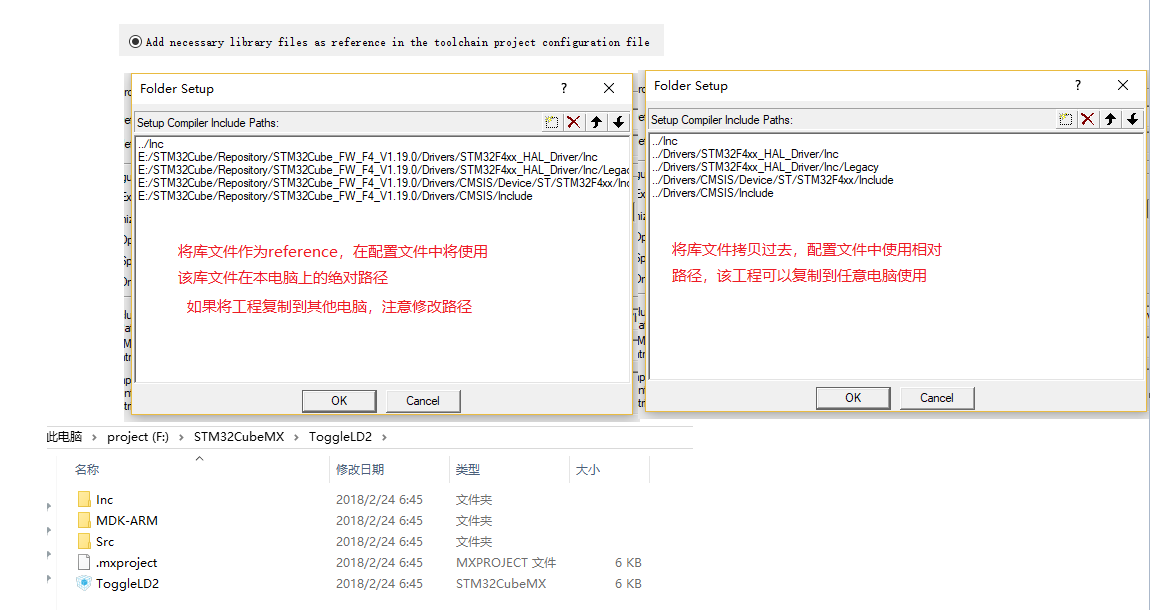Select '../Drivers/STM32F4xx_HAL_Driver/Inc/Legacy' in right list
Image resolution: width=1150 pixels, height=610 pixels.
[x=765, y=167]
